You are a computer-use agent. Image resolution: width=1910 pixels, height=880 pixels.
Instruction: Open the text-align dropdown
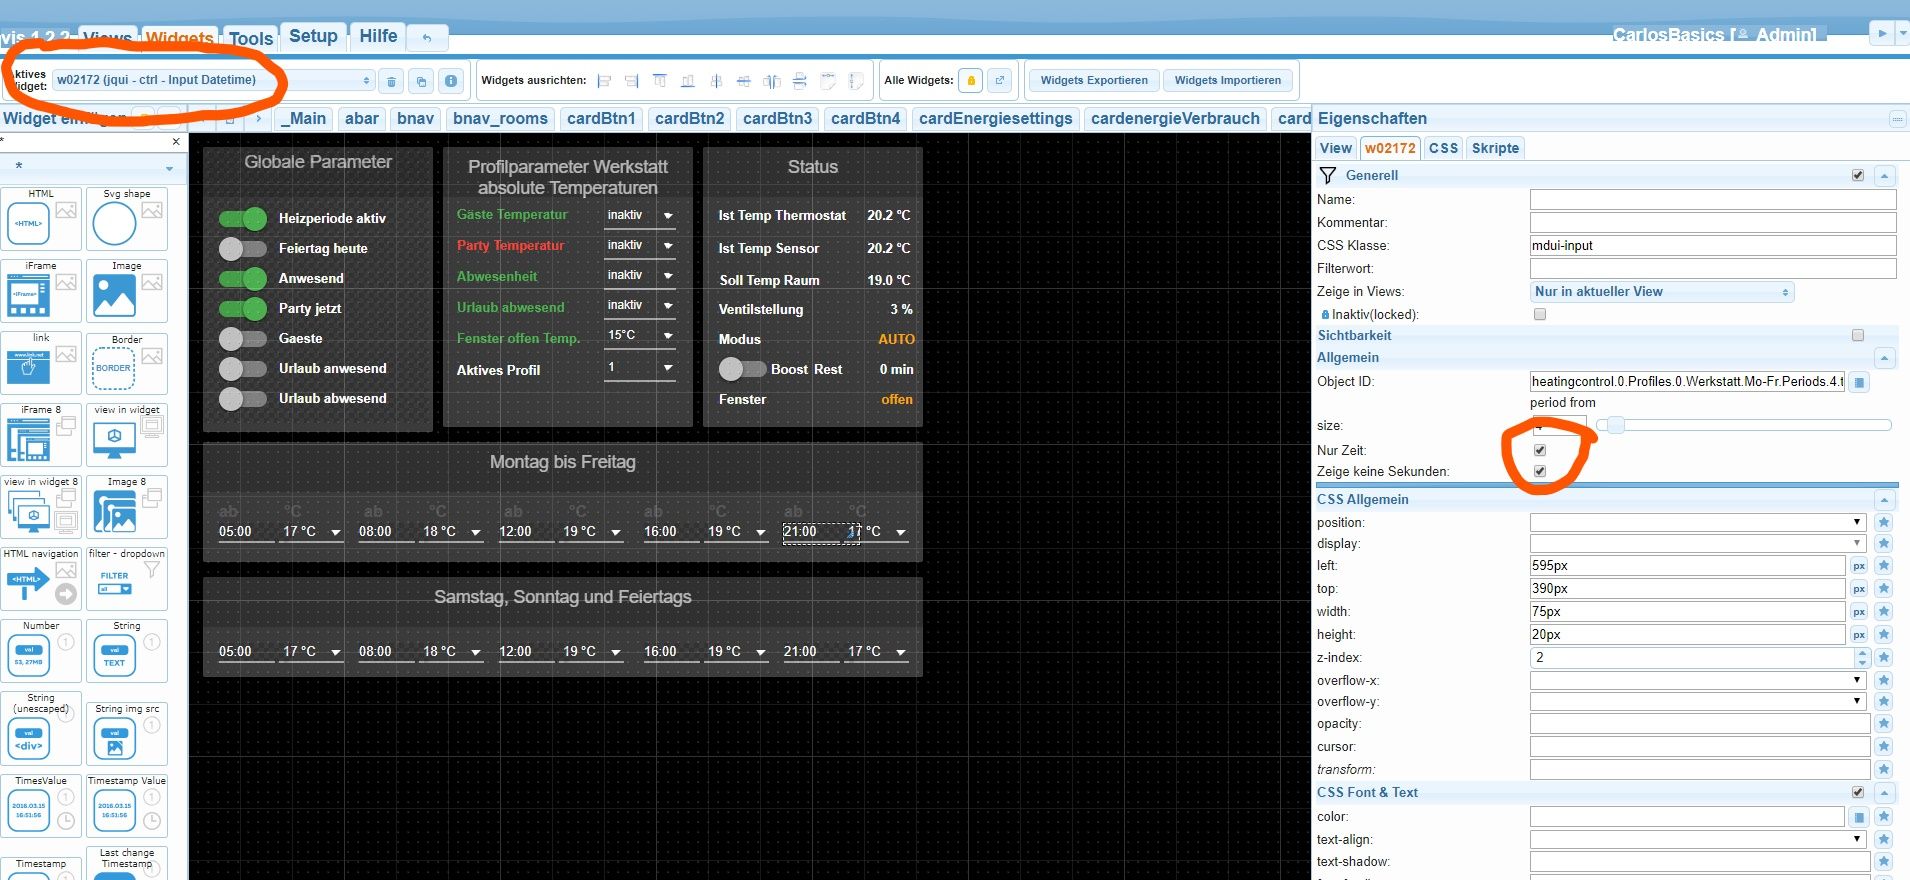tap(1698, 839)
